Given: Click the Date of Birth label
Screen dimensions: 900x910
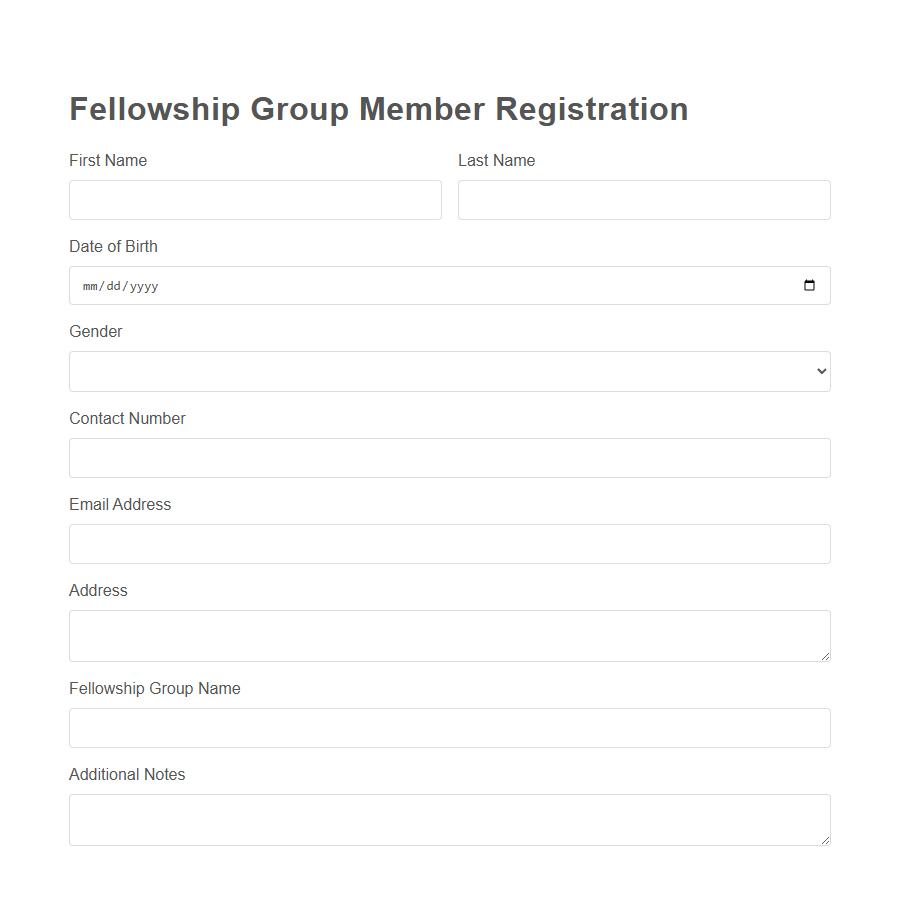Looking at the screenshot, I should pyautogui.click(x=113, y=246).
